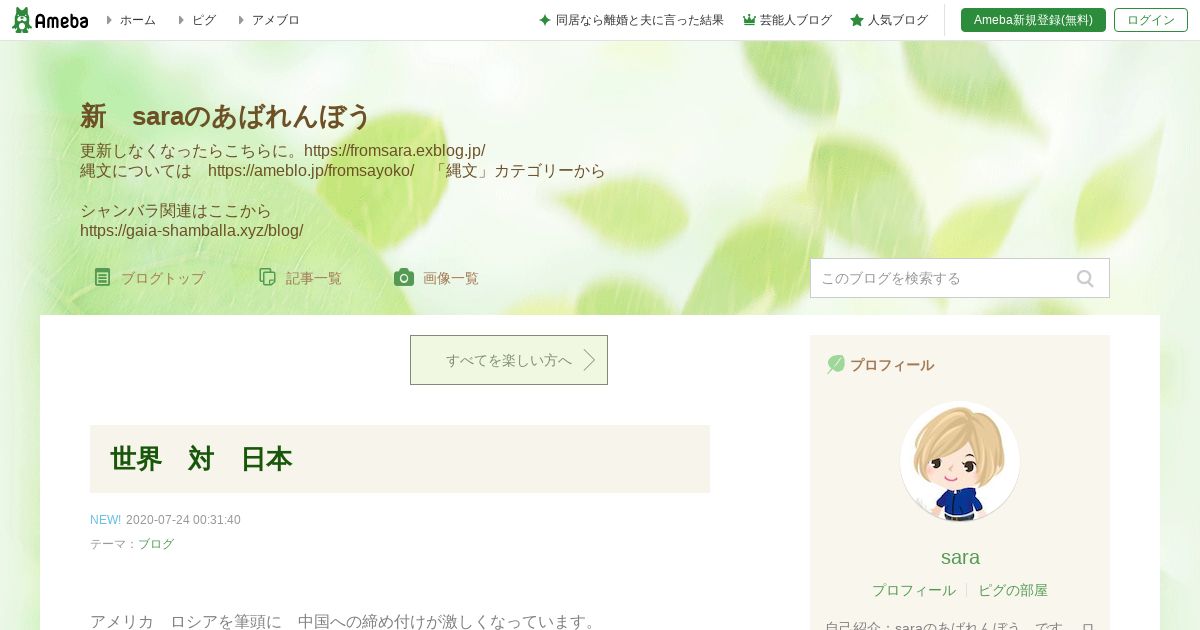The image size is (1200, 630).
Task: Open 同居なら離婚と夫に言った結果 link
Action: click(639, 20)
